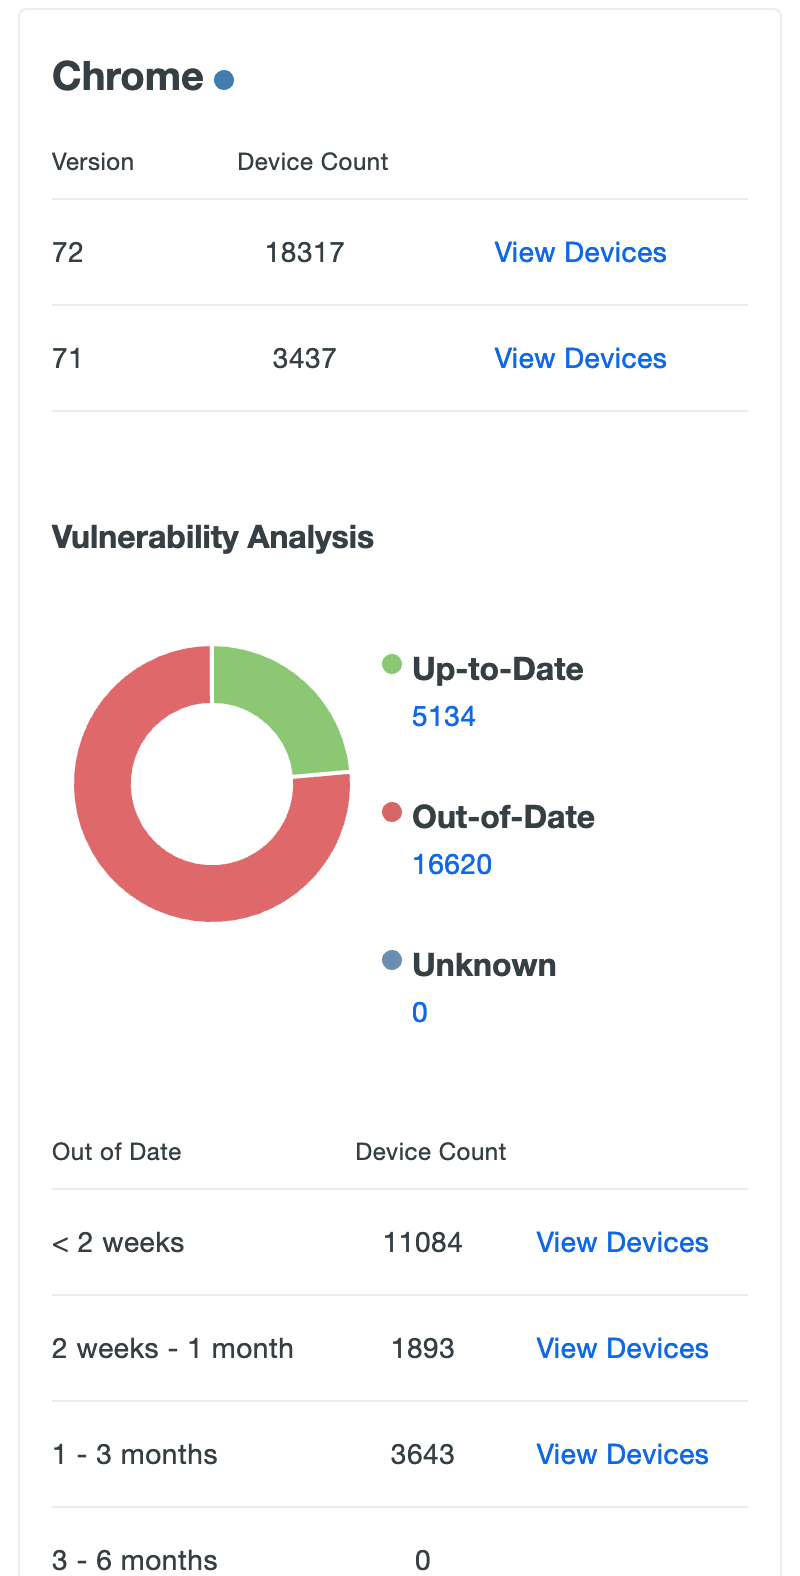This screenshot has height=1576, width=800.
Task: Click the green Up-to-Date legend dot
Action: pyautogui.click(x=390, y=663)
